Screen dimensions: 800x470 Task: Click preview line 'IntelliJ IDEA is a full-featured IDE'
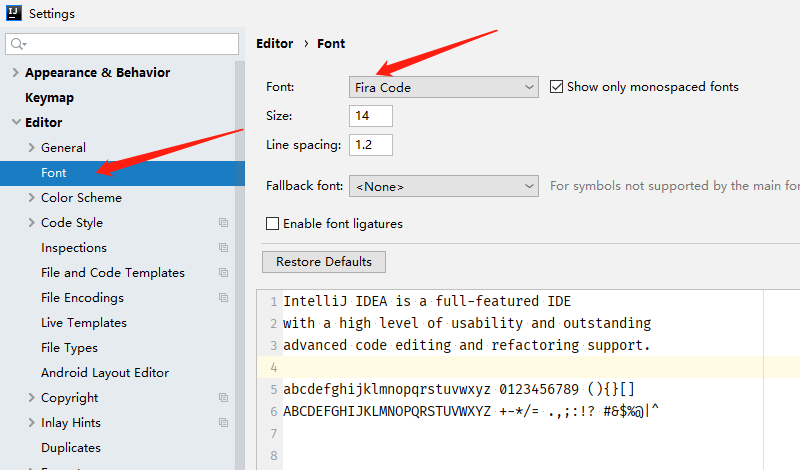(x=427, y=301)
